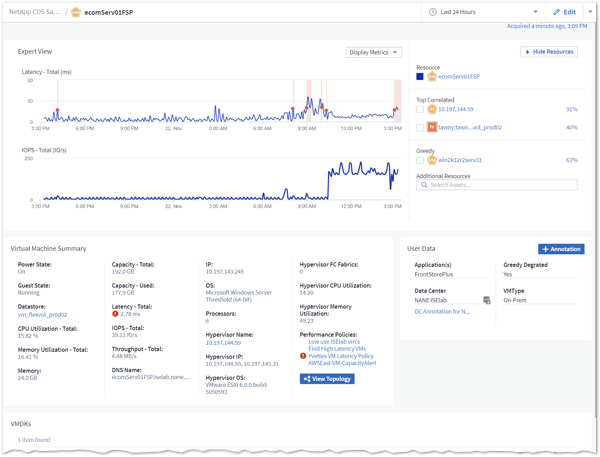Toggle the win2k12r2serv31 greedy resource checkbox
Screen dimensions: 600x457
[421, 160]
